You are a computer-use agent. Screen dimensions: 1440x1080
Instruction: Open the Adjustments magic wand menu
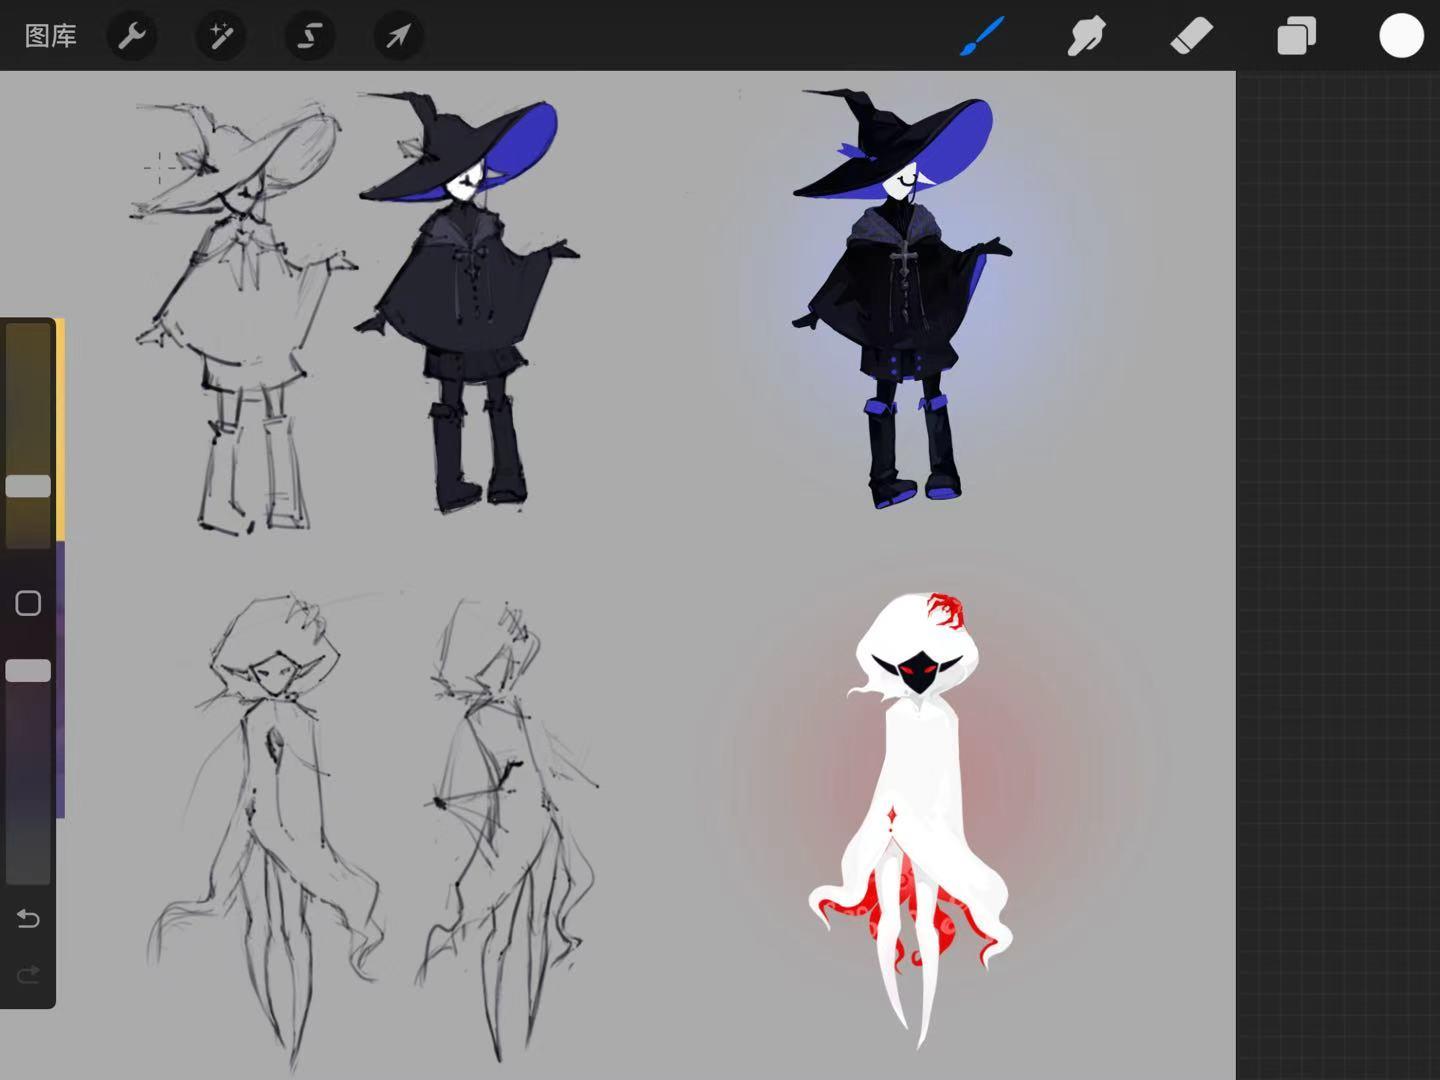220,37
